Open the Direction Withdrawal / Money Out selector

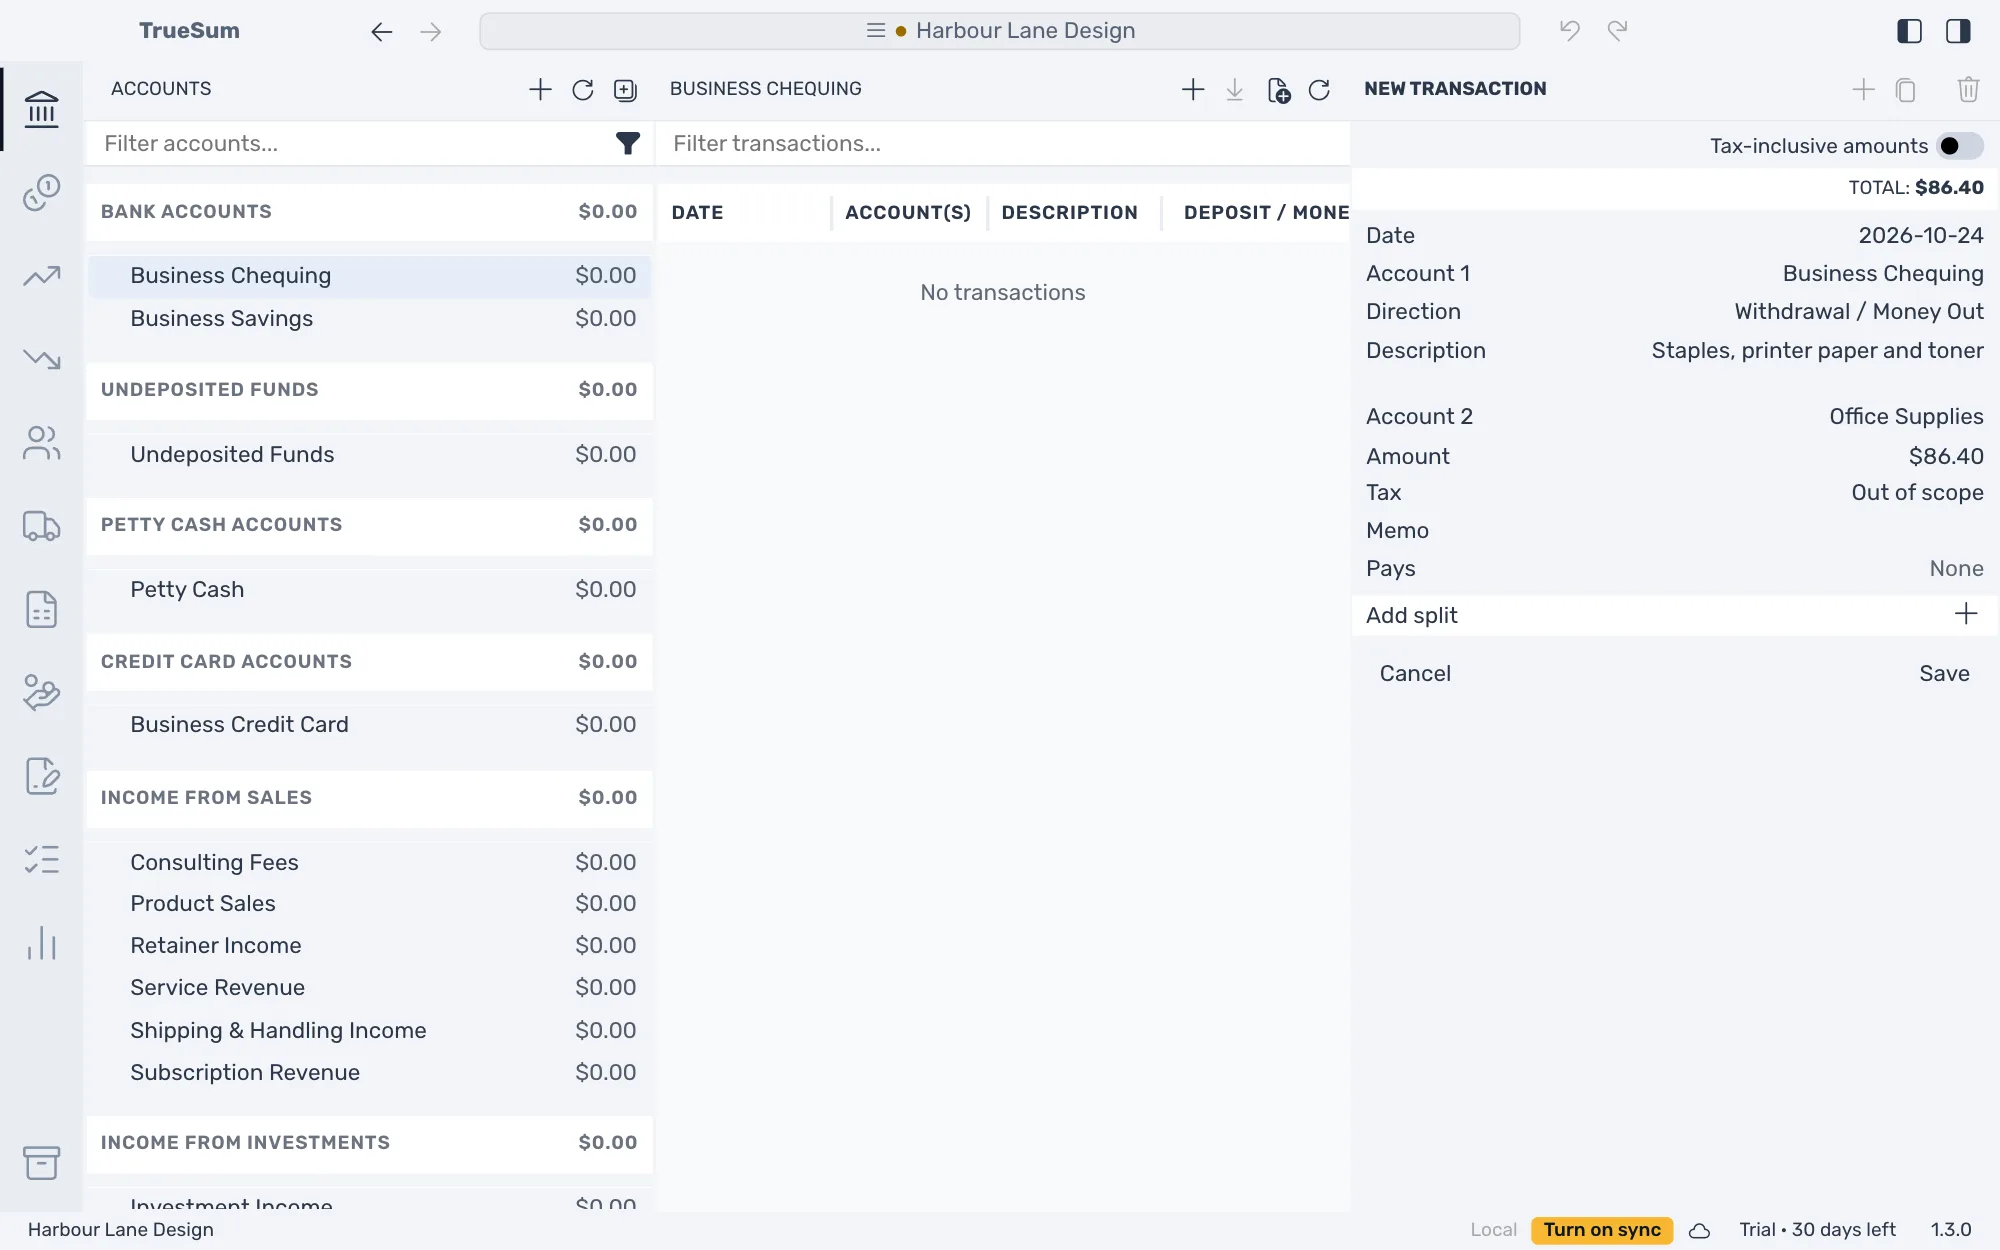[1675, 312]
